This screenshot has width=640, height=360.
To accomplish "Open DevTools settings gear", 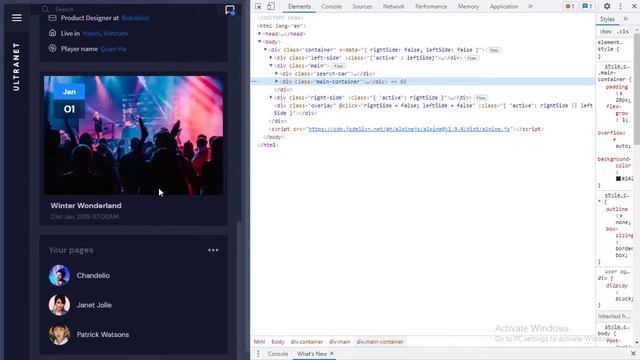I will point(607,6).
